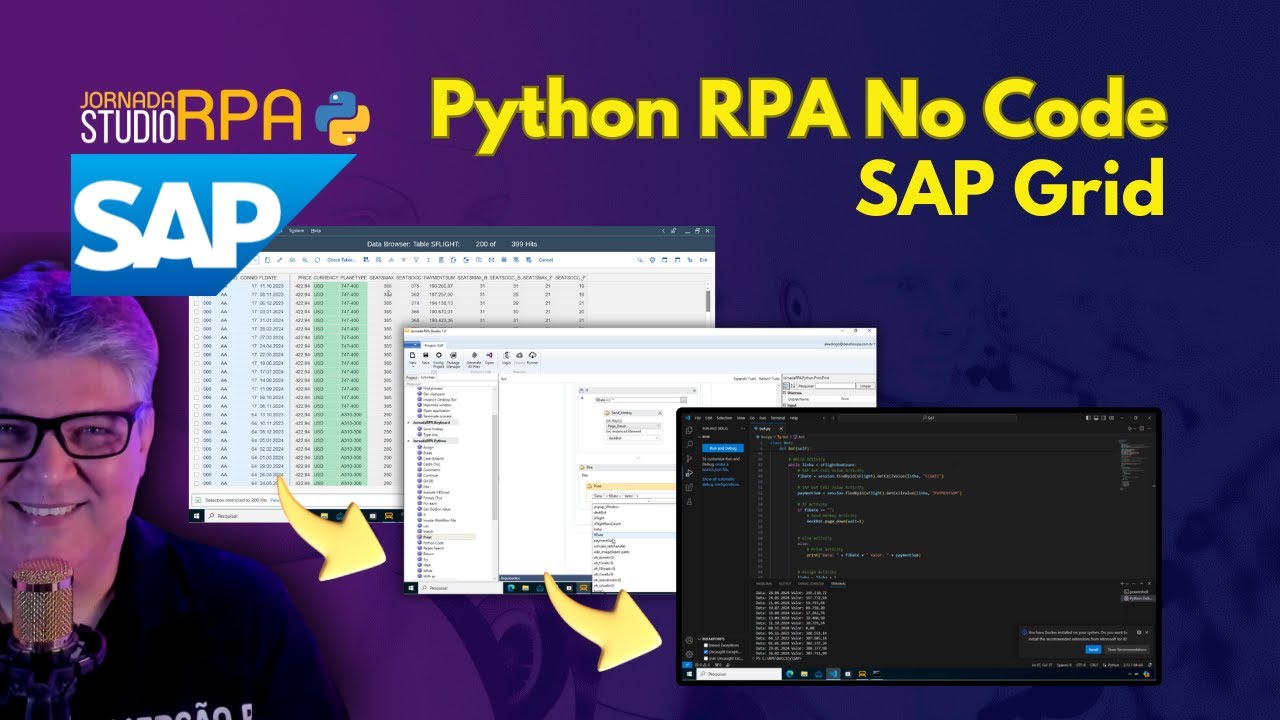
Task: Open VS Code Terminal menu
Action: click(x=777, y=418)
